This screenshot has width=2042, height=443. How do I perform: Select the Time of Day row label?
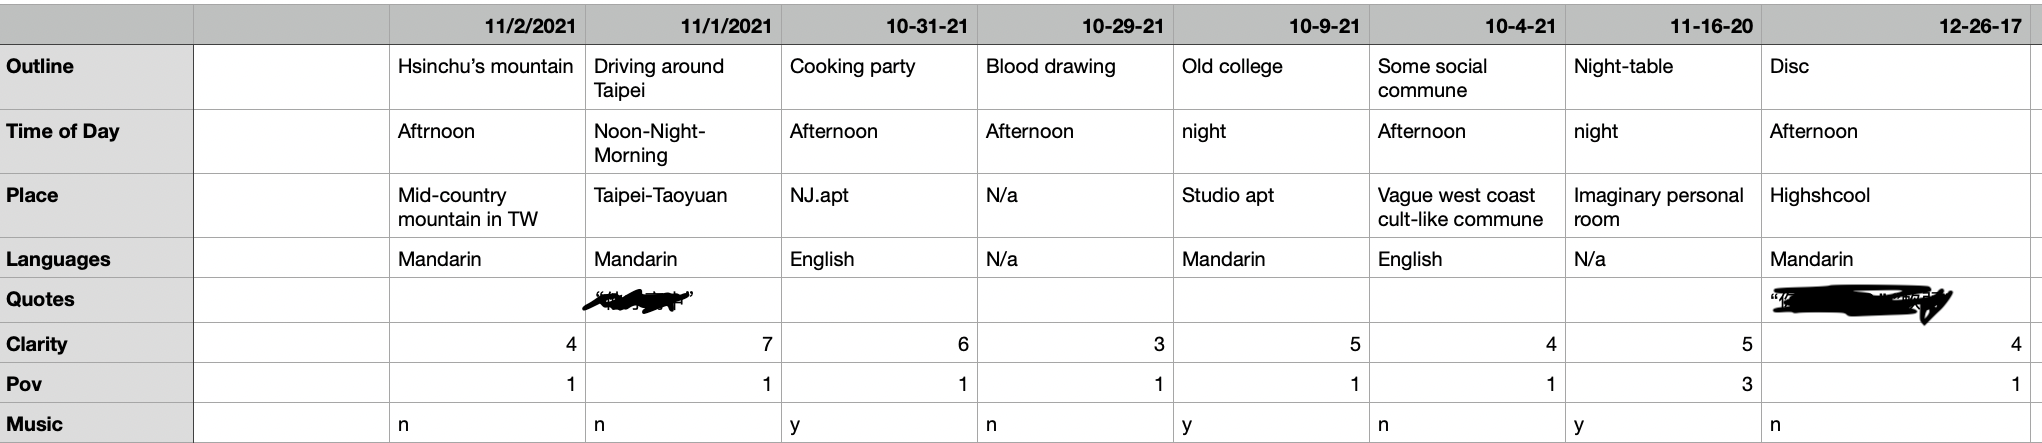pos(97,141)
